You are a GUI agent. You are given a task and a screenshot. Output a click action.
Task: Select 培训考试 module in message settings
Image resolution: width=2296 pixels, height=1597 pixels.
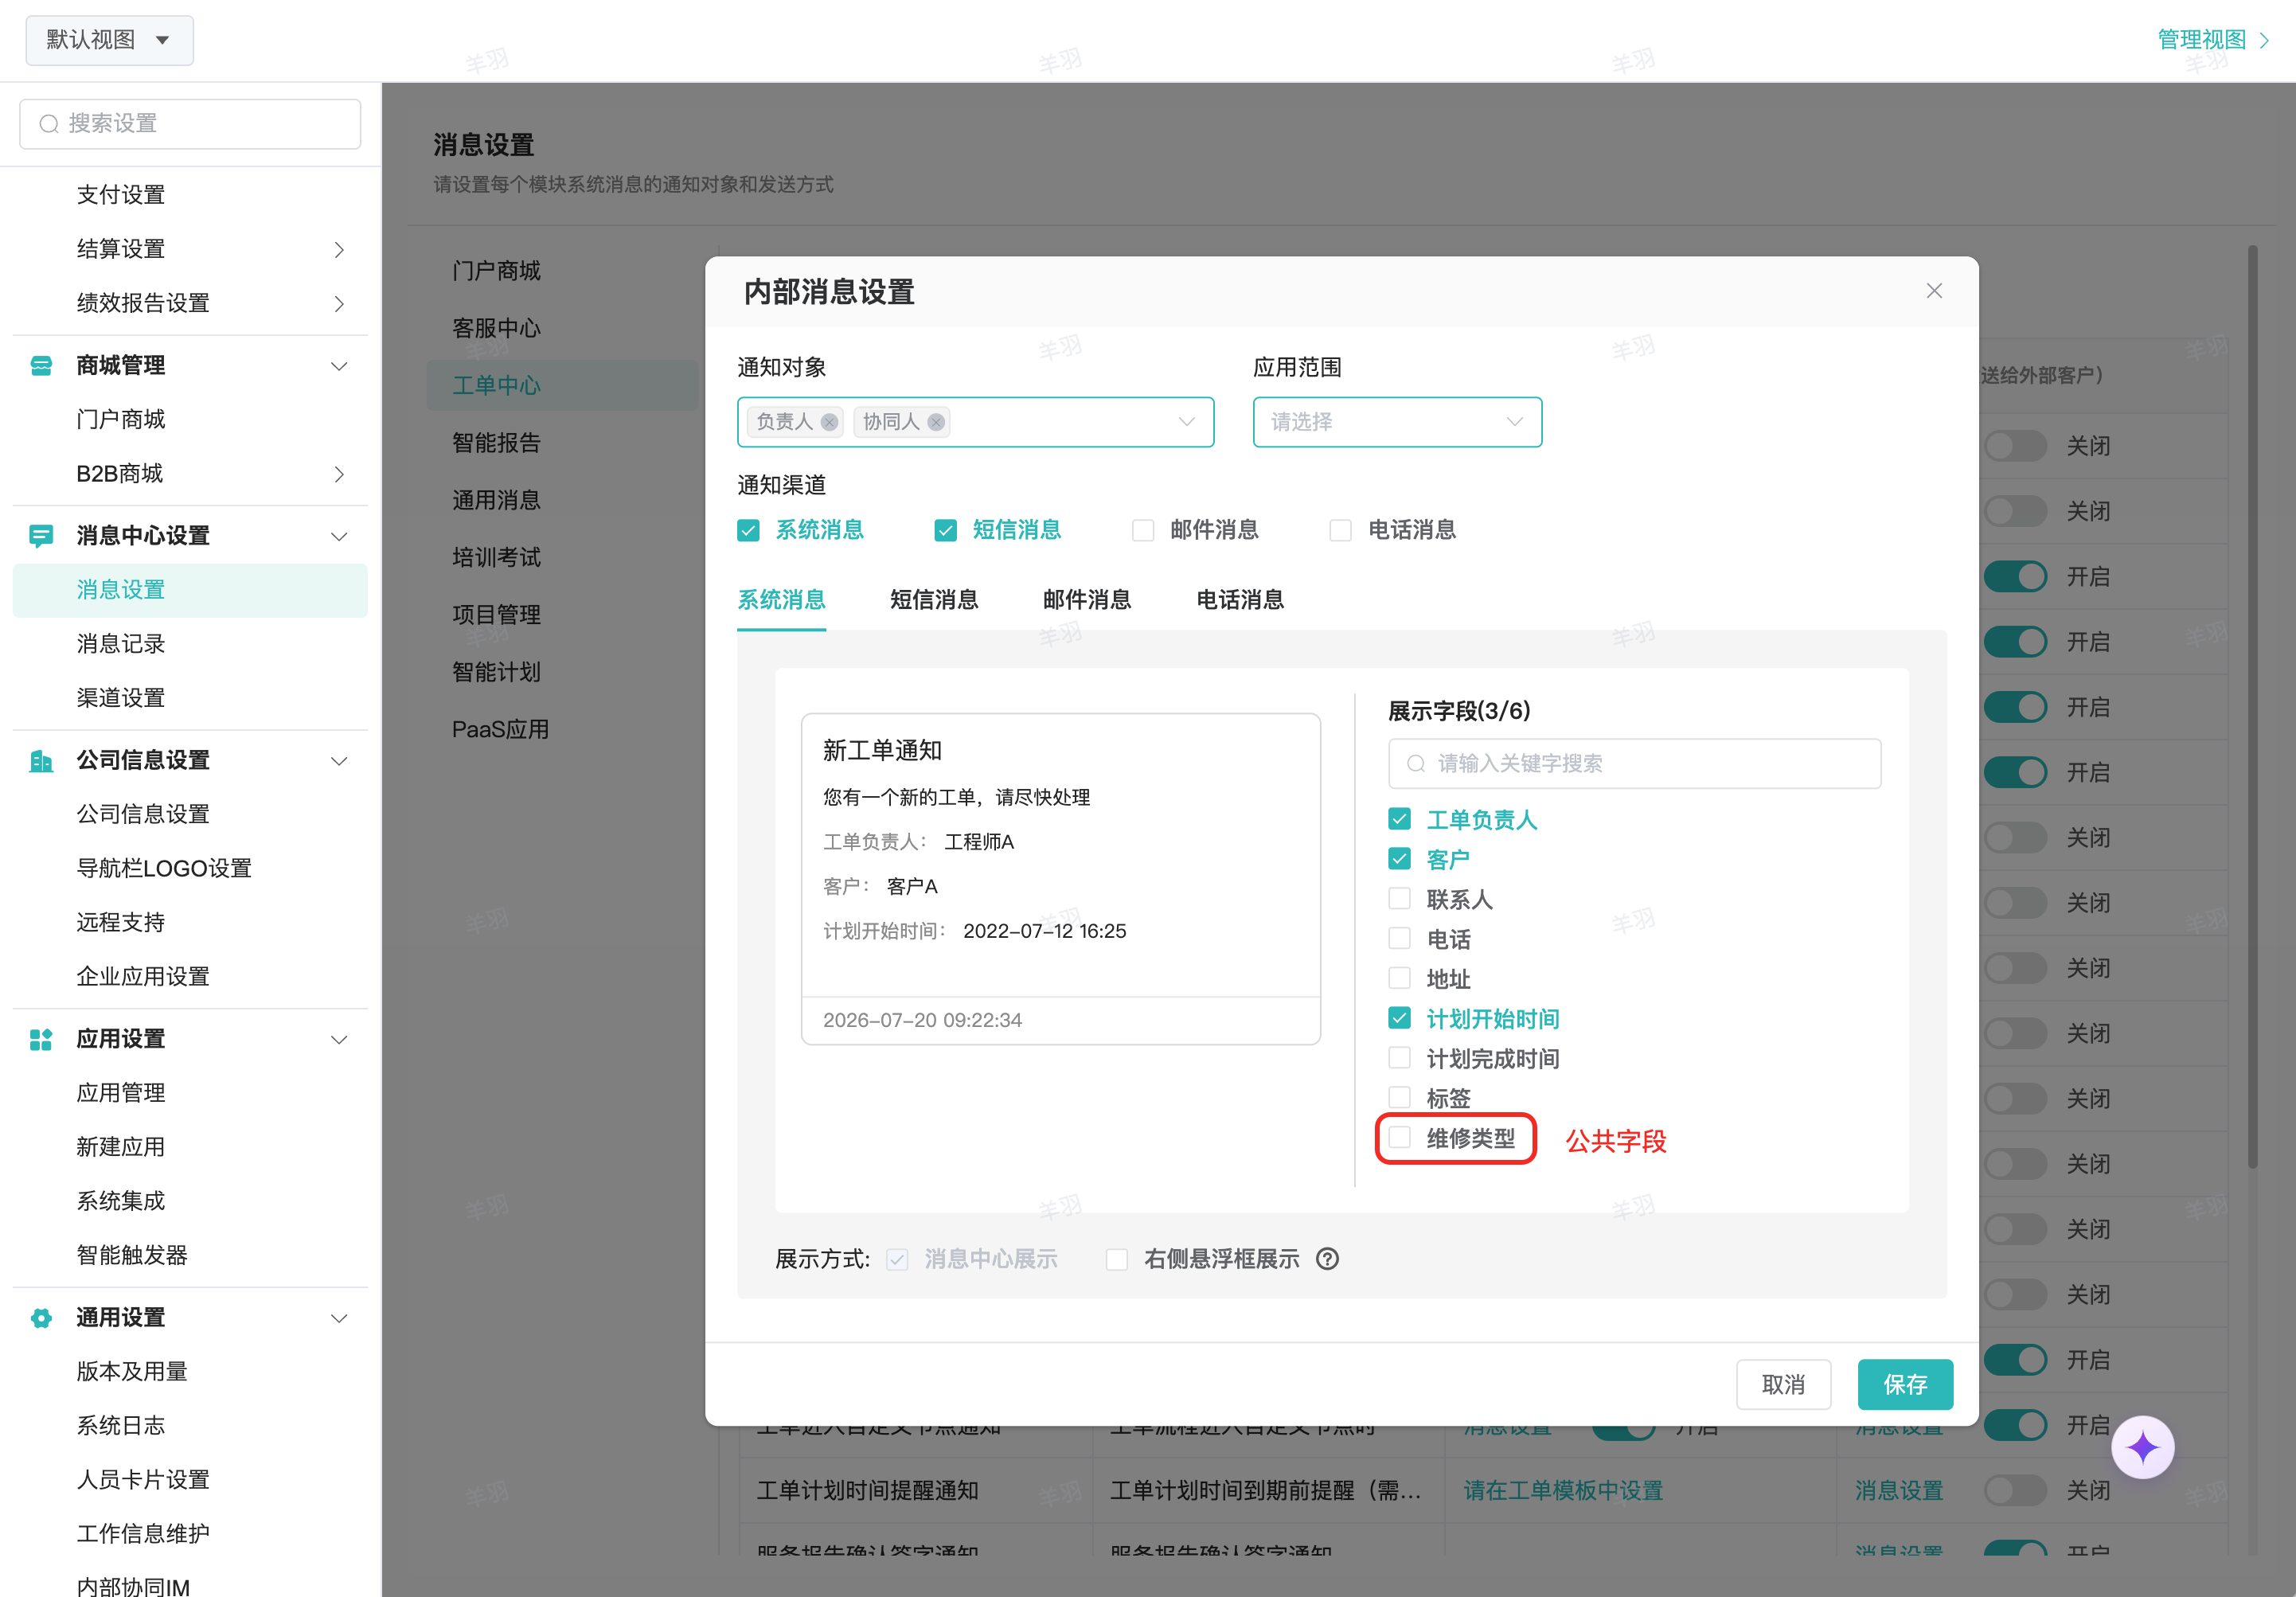(x=496, y=557)
